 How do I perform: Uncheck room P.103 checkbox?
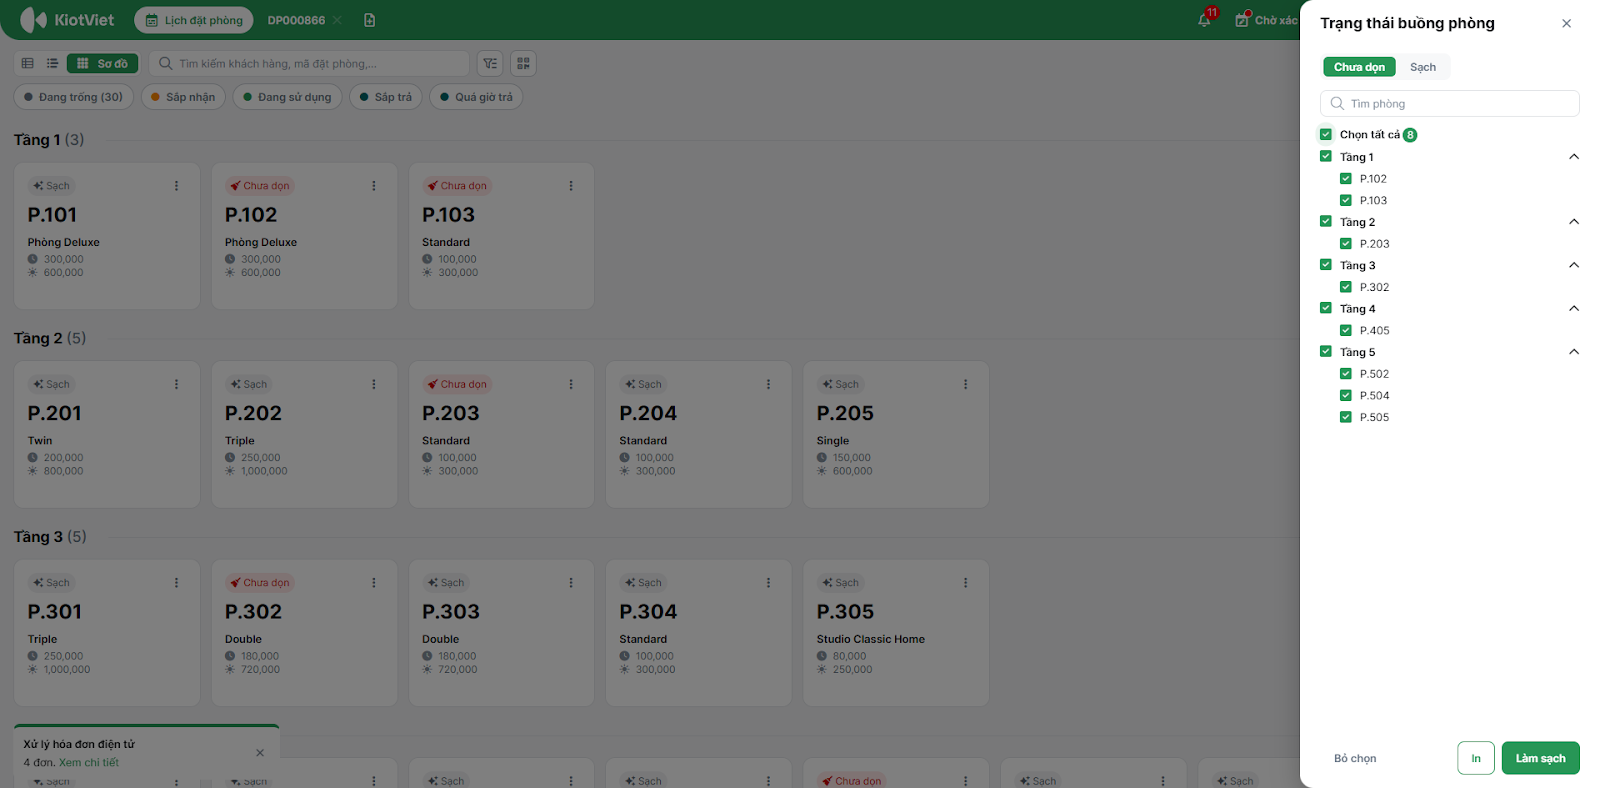tap(1346, 200)
